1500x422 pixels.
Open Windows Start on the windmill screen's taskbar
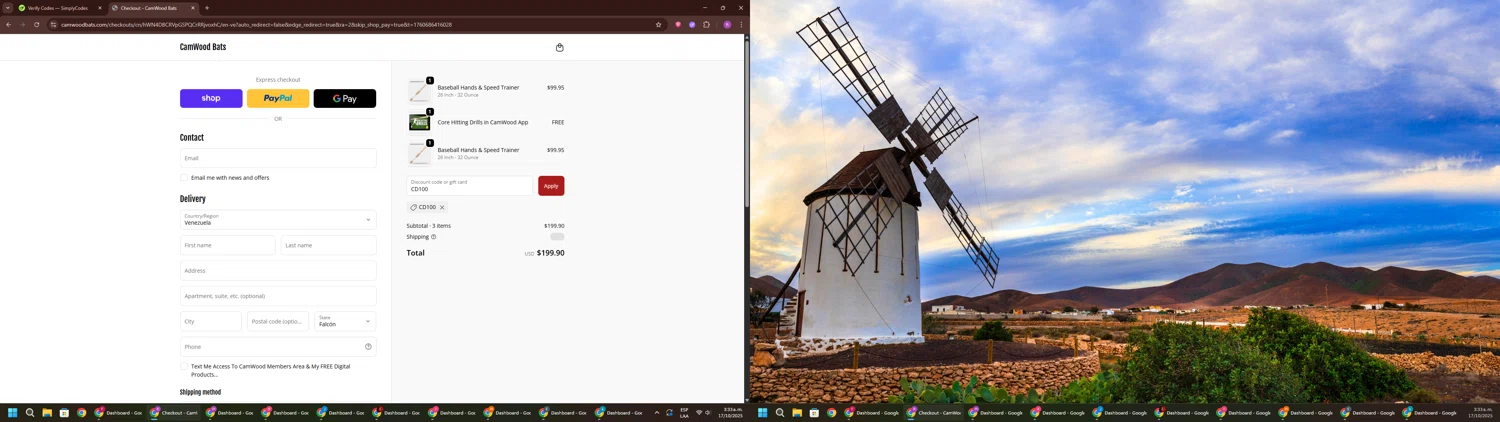tap(763, 412)
